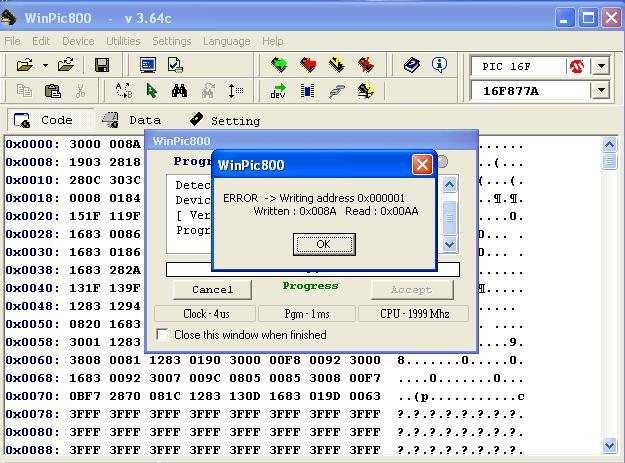Click code view scroll down arrow
Screen dimensions: 625x463
pyautogui.click(x=609, y=445)
